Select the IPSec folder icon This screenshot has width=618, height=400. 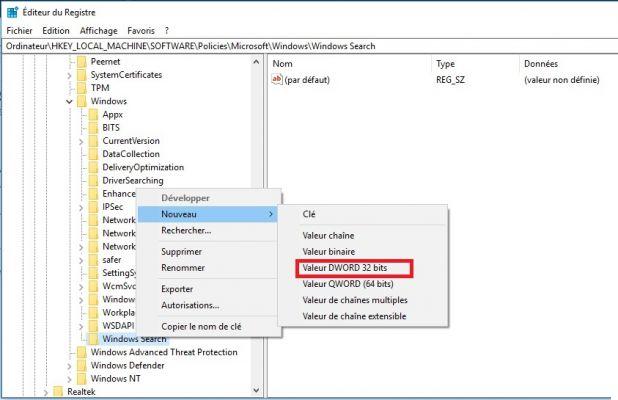(93, 207)
